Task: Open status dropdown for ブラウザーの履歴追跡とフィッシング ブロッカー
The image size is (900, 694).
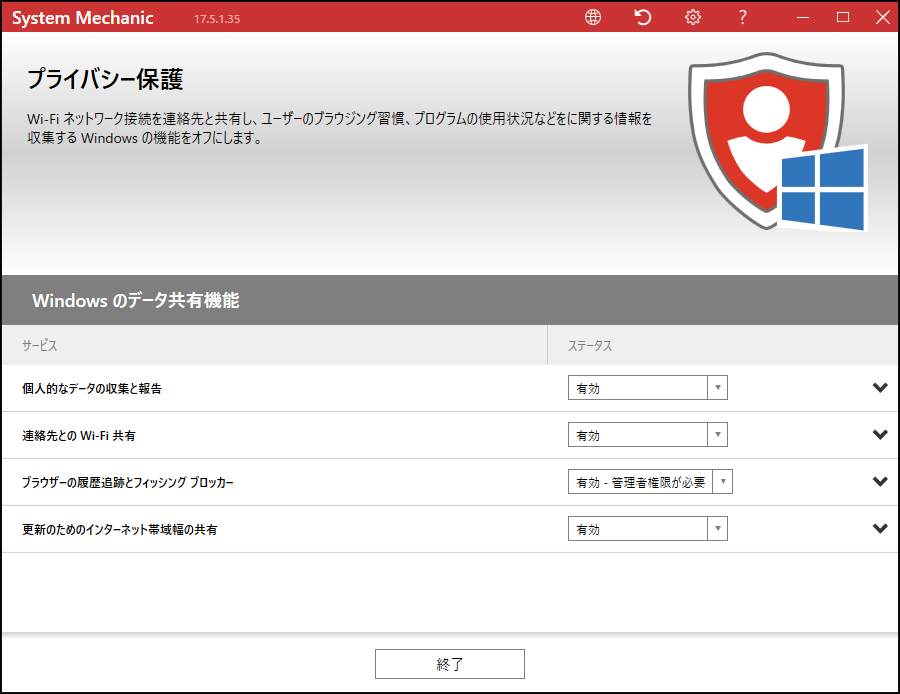Action: pos(650,482)
